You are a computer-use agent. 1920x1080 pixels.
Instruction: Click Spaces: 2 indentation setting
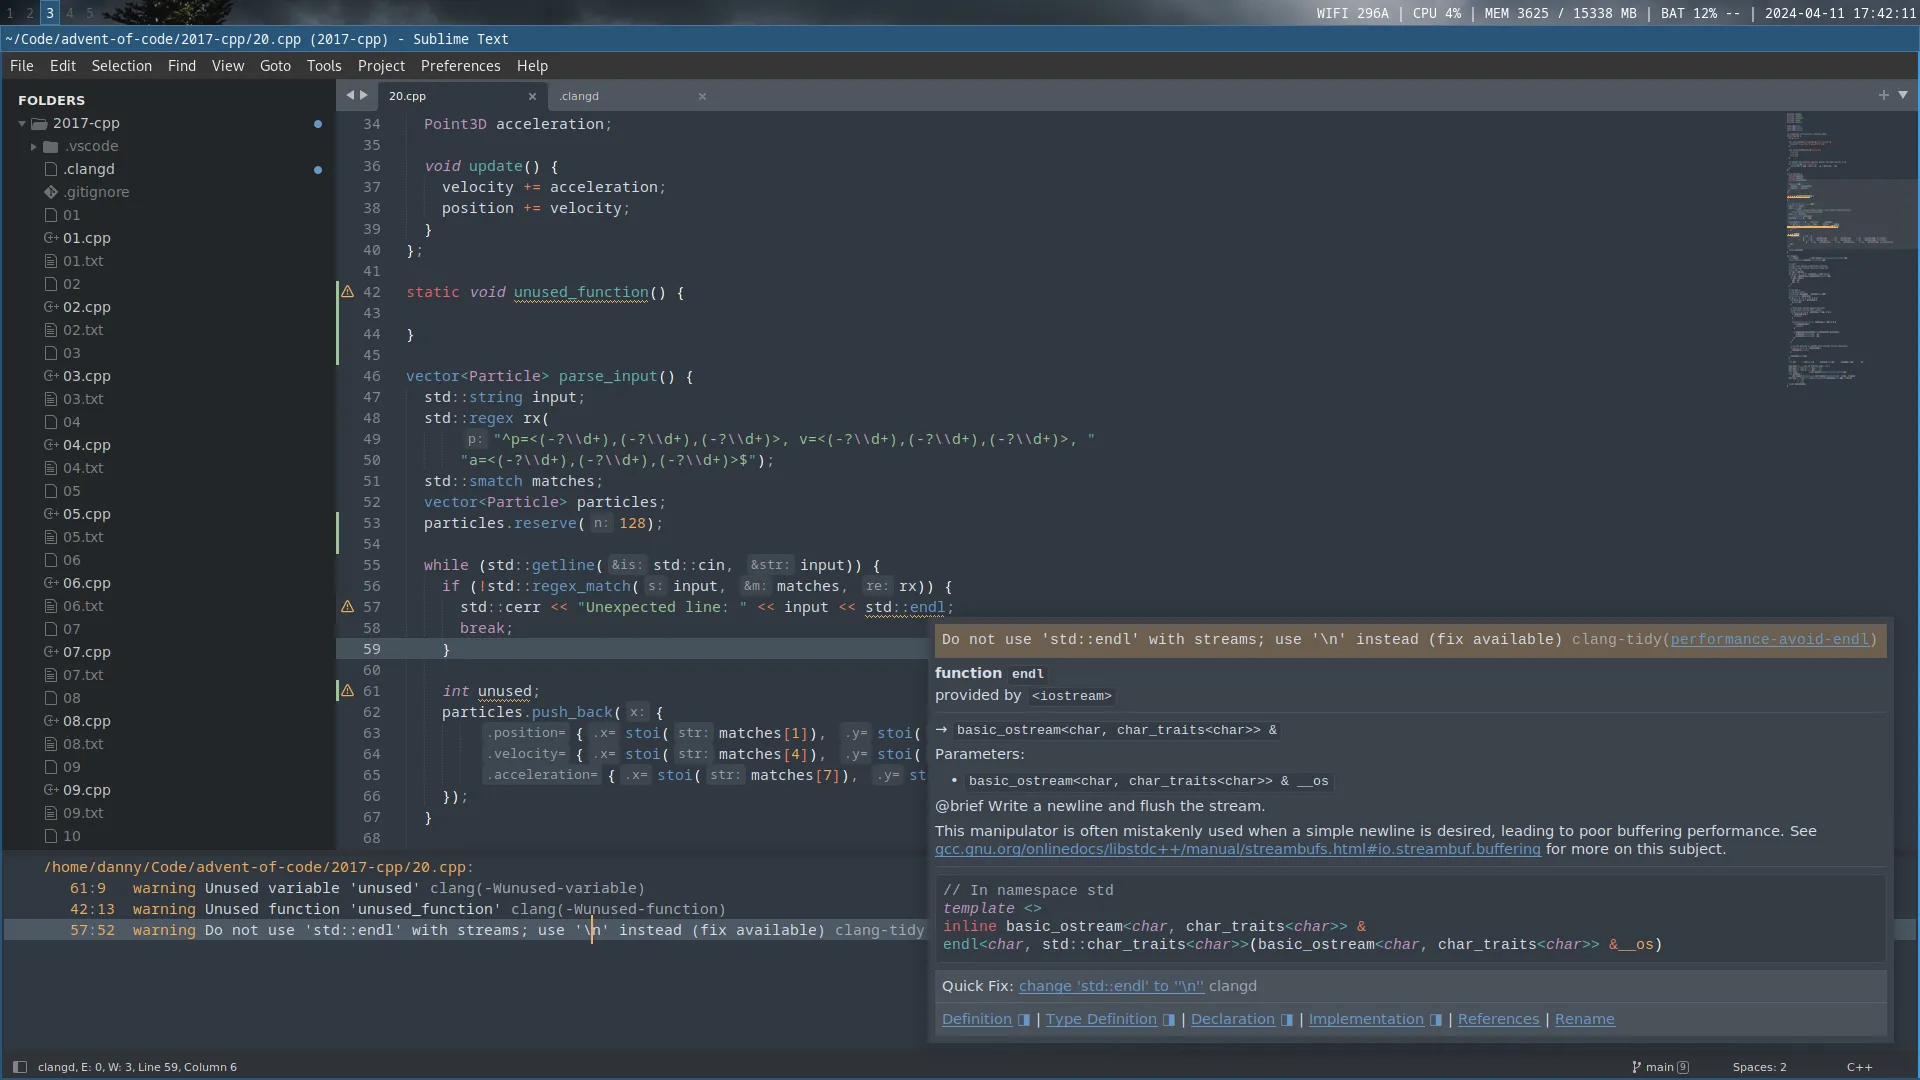tap(1759, 1067)
